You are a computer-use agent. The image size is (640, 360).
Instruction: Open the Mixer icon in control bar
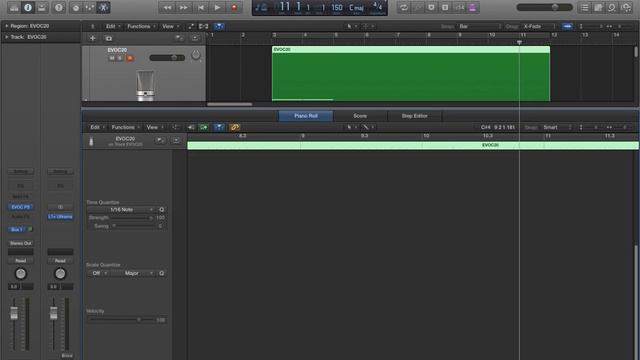(89, 7)
